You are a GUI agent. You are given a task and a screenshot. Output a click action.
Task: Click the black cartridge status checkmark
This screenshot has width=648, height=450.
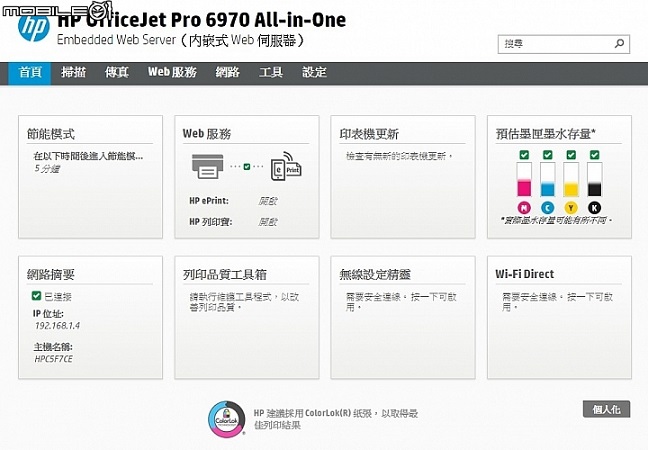(595, 155)
